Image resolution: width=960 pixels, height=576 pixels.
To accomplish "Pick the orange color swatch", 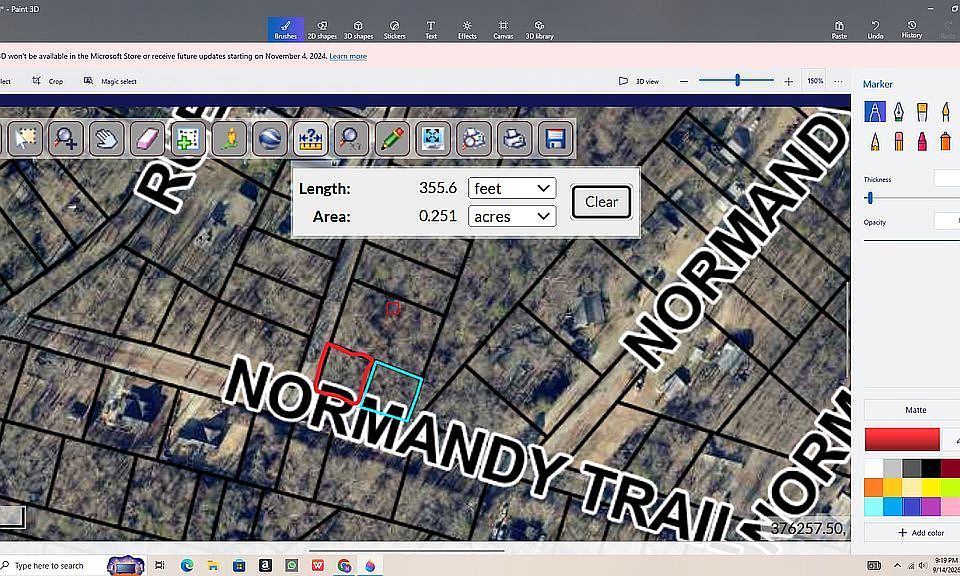I will point(874,487).
